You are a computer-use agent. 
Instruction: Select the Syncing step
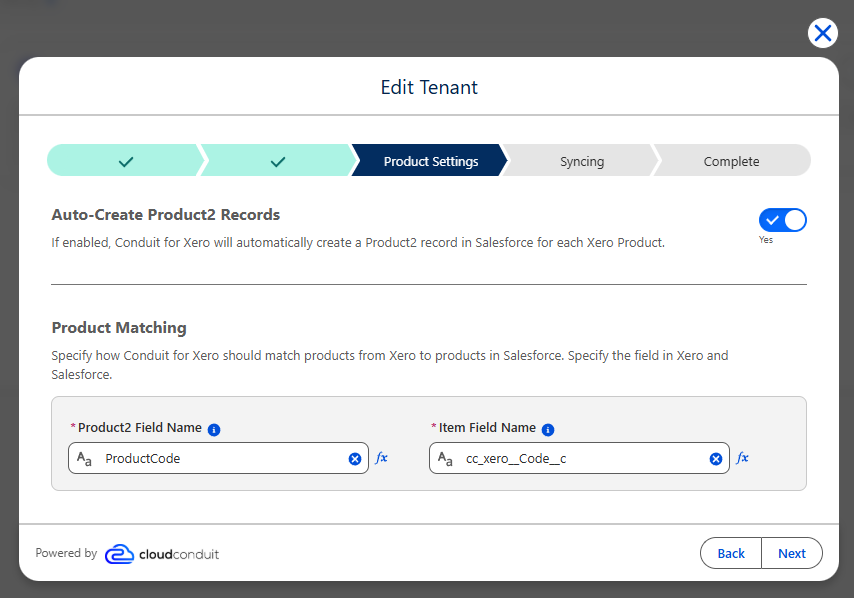click(x=581, y=161)
